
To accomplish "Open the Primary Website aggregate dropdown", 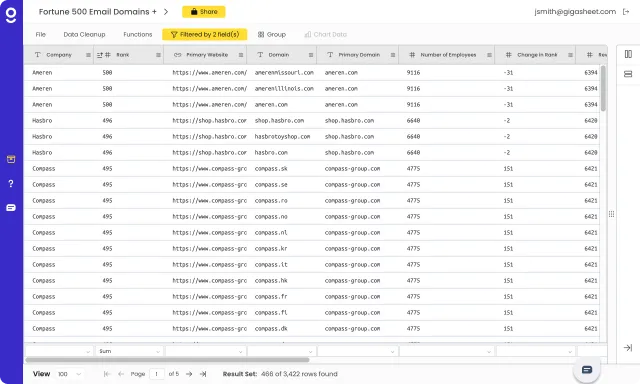I will click(205, 351).
